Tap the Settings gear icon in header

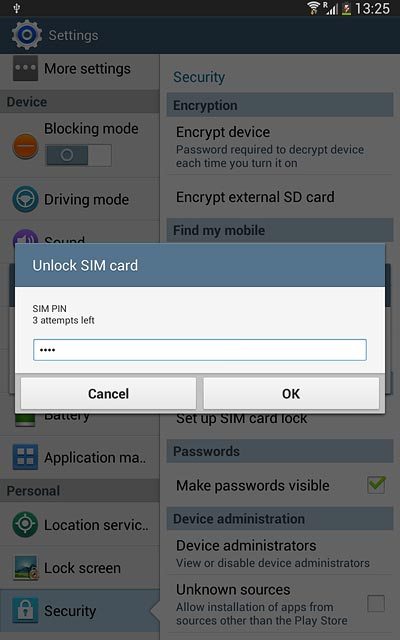(x=27, y=35)
